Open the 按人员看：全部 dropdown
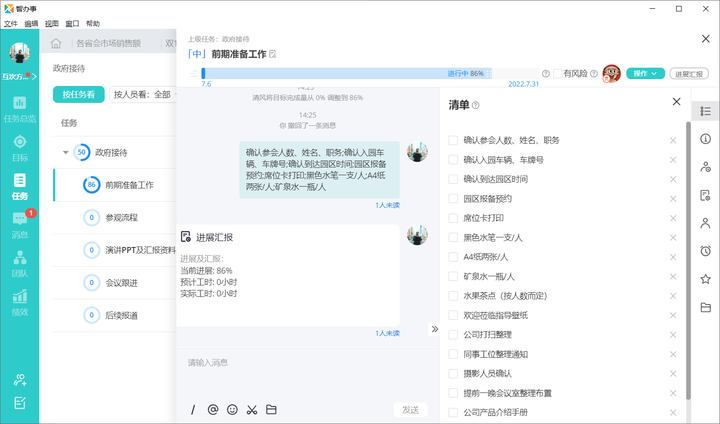 [x=143, y=95]
